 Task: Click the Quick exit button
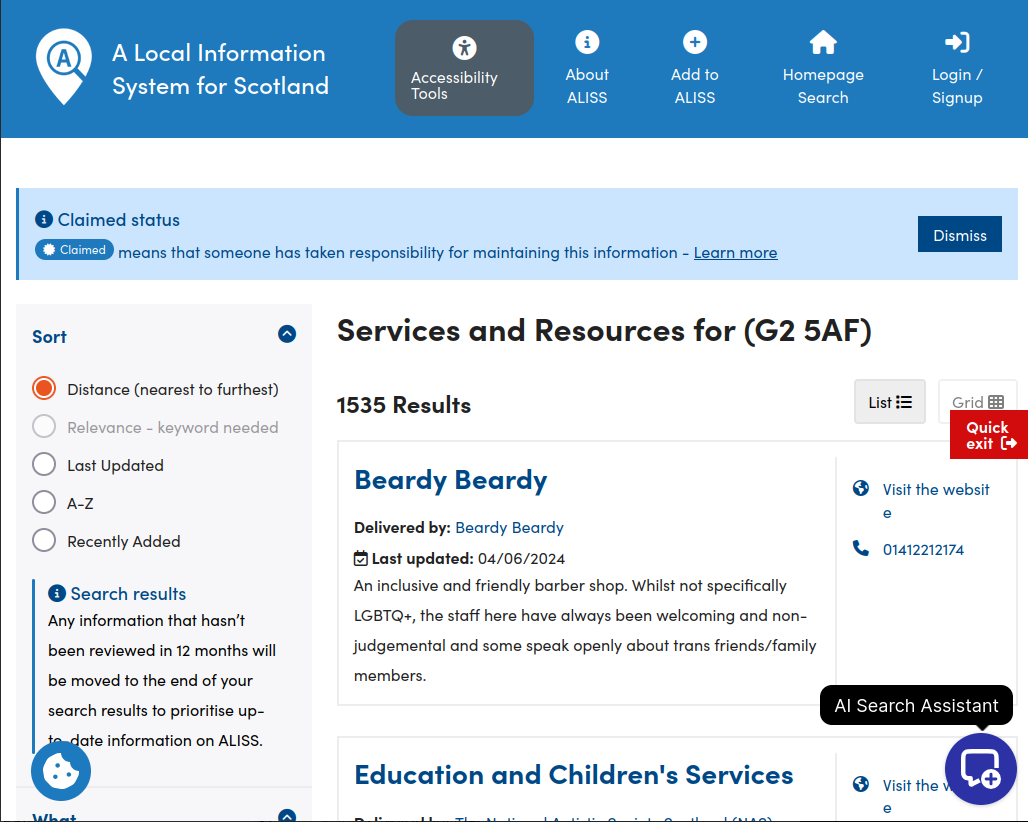click(x=989, y=435)
